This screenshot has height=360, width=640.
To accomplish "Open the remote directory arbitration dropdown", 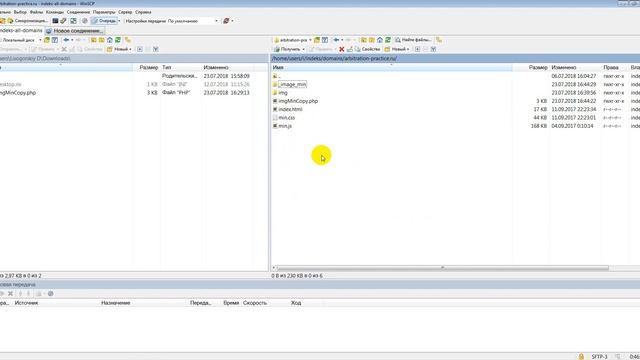I will 293,40.
